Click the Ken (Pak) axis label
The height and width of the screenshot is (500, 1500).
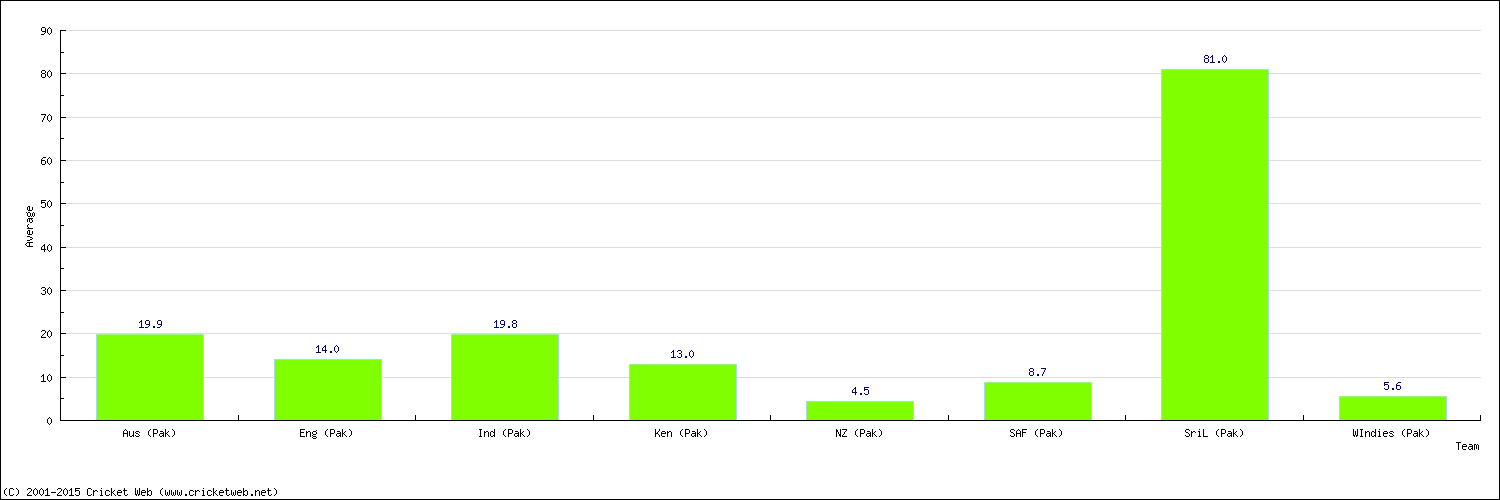point(683,433)
